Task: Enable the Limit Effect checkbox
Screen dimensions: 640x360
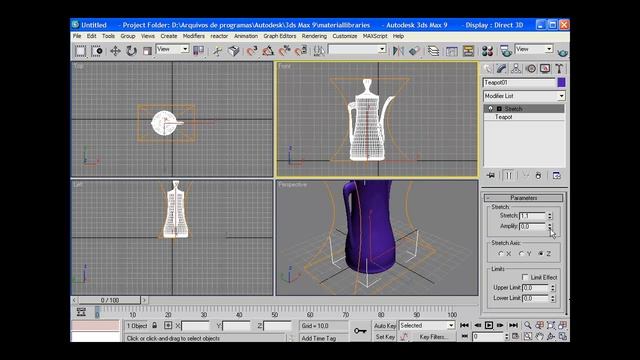Action: (x=525, y=277)
